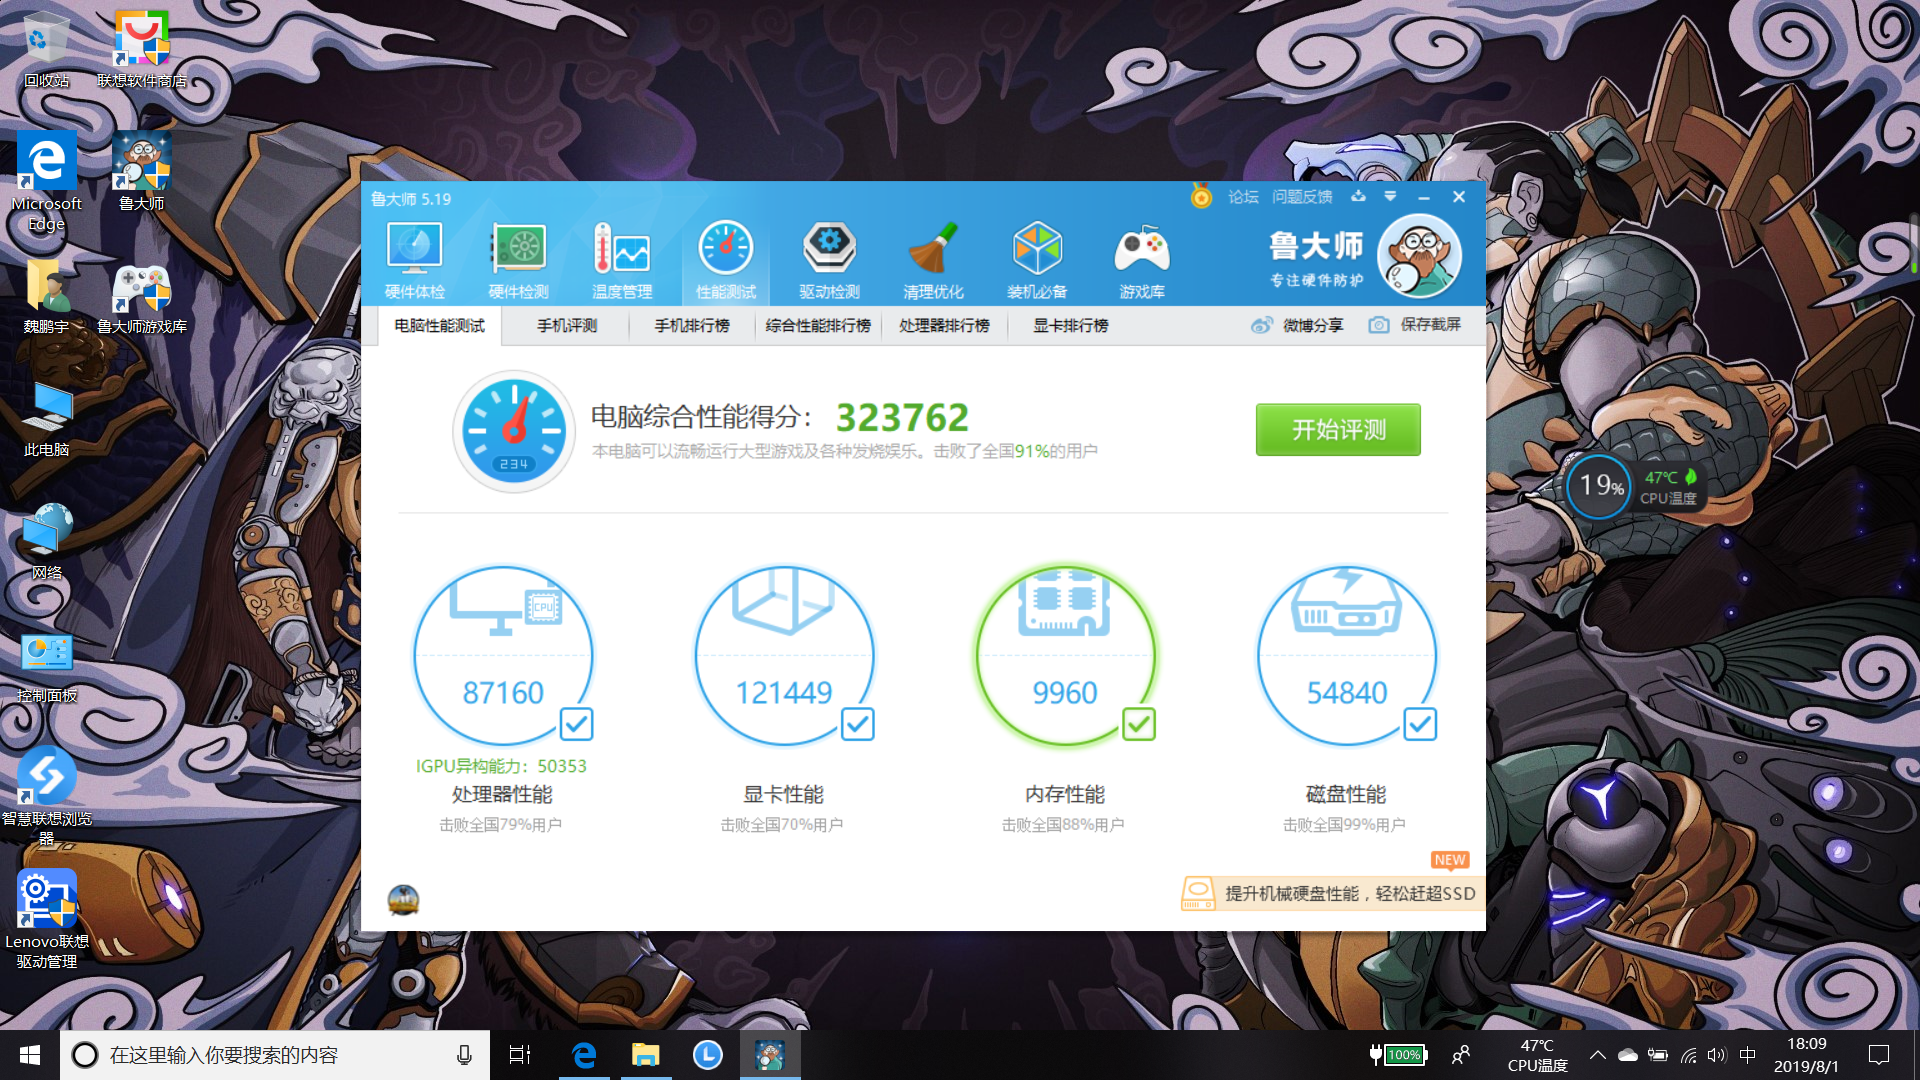Click the blue clock app in taskbar
1920x1080 pixels.
tap(708, 1055)
